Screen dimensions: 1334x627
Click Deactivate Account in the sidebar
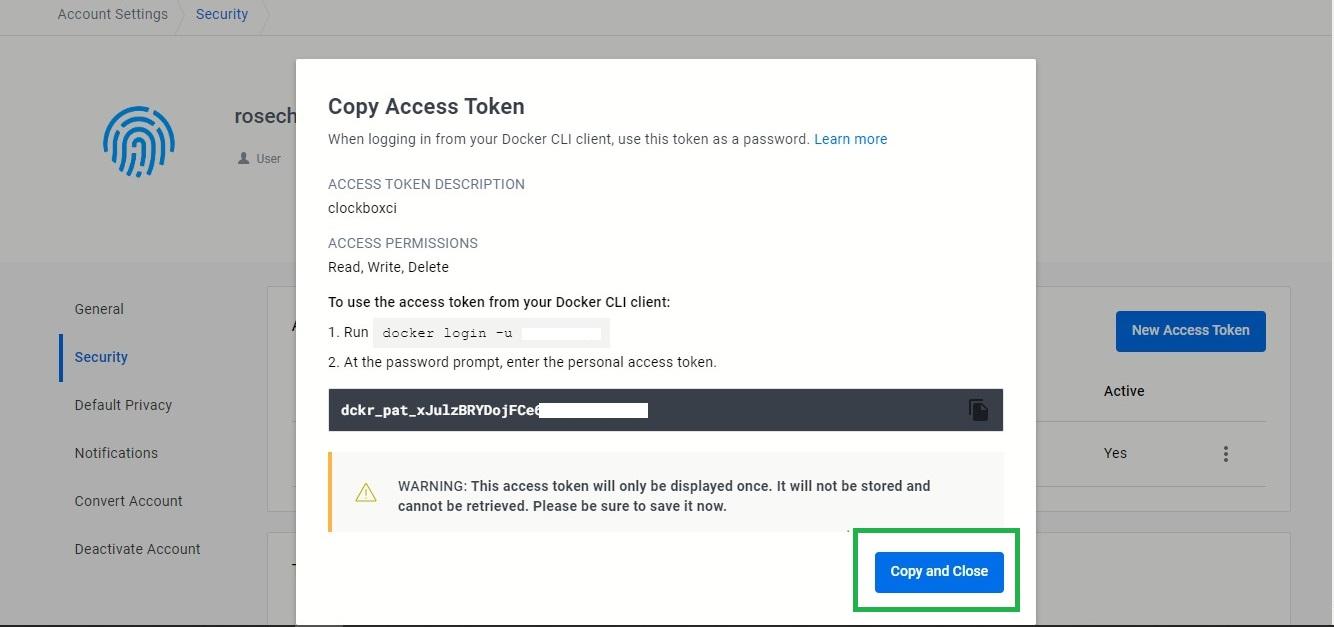pos(137,549)
